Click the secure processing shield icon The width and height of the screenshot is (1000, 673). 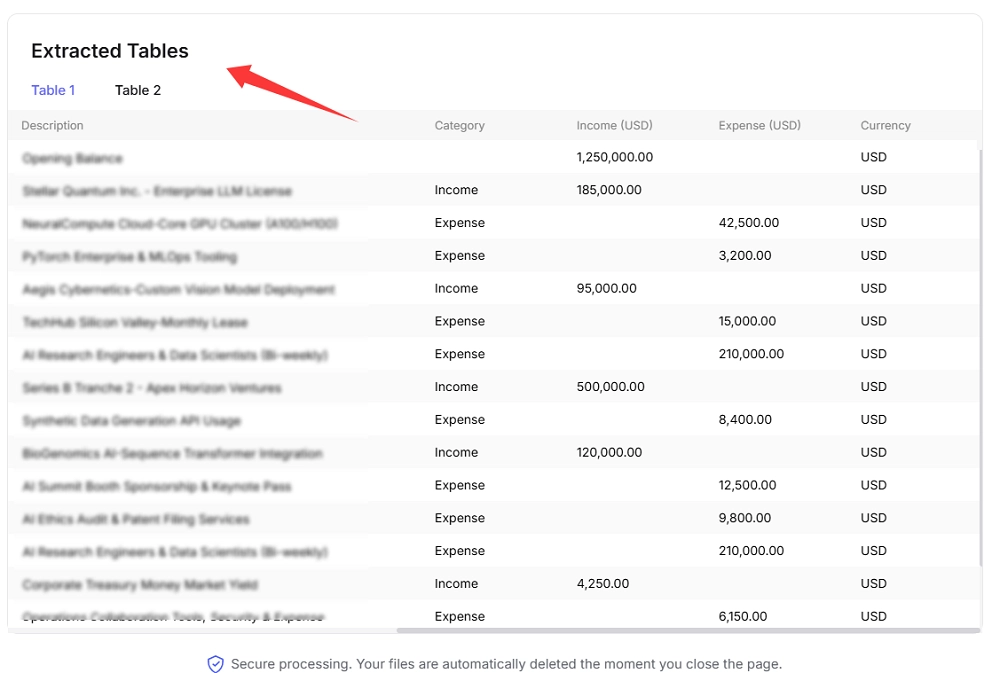(x=216, y=663)
